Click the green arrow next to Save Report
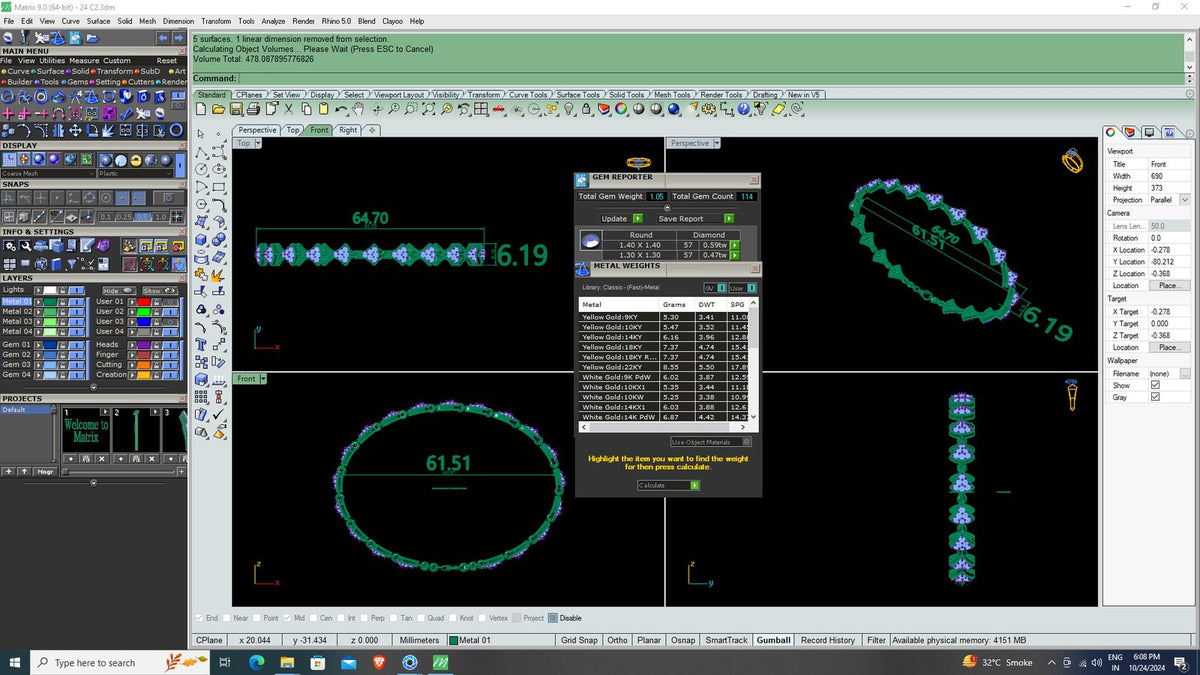Screen dimensions: 1200x675 pos(729,218)
